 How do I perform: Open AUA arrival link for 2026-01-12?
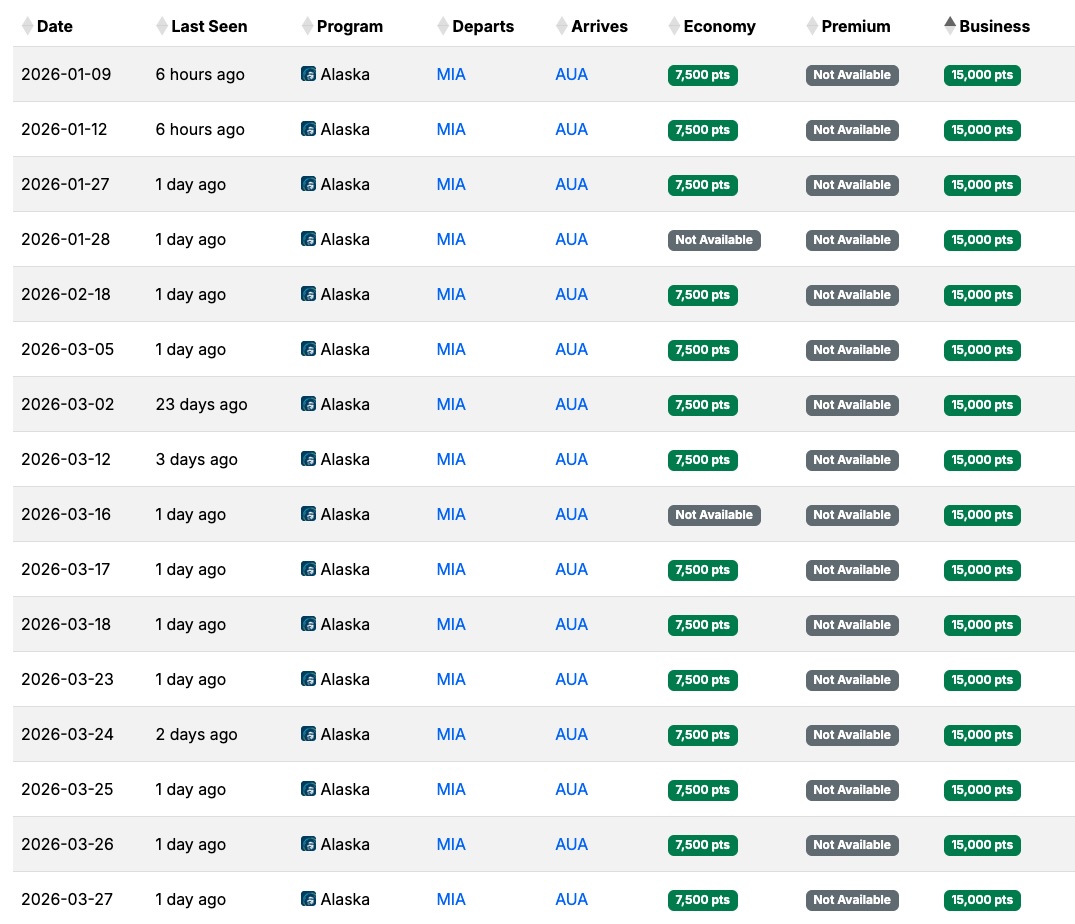[x=571, y=129]
